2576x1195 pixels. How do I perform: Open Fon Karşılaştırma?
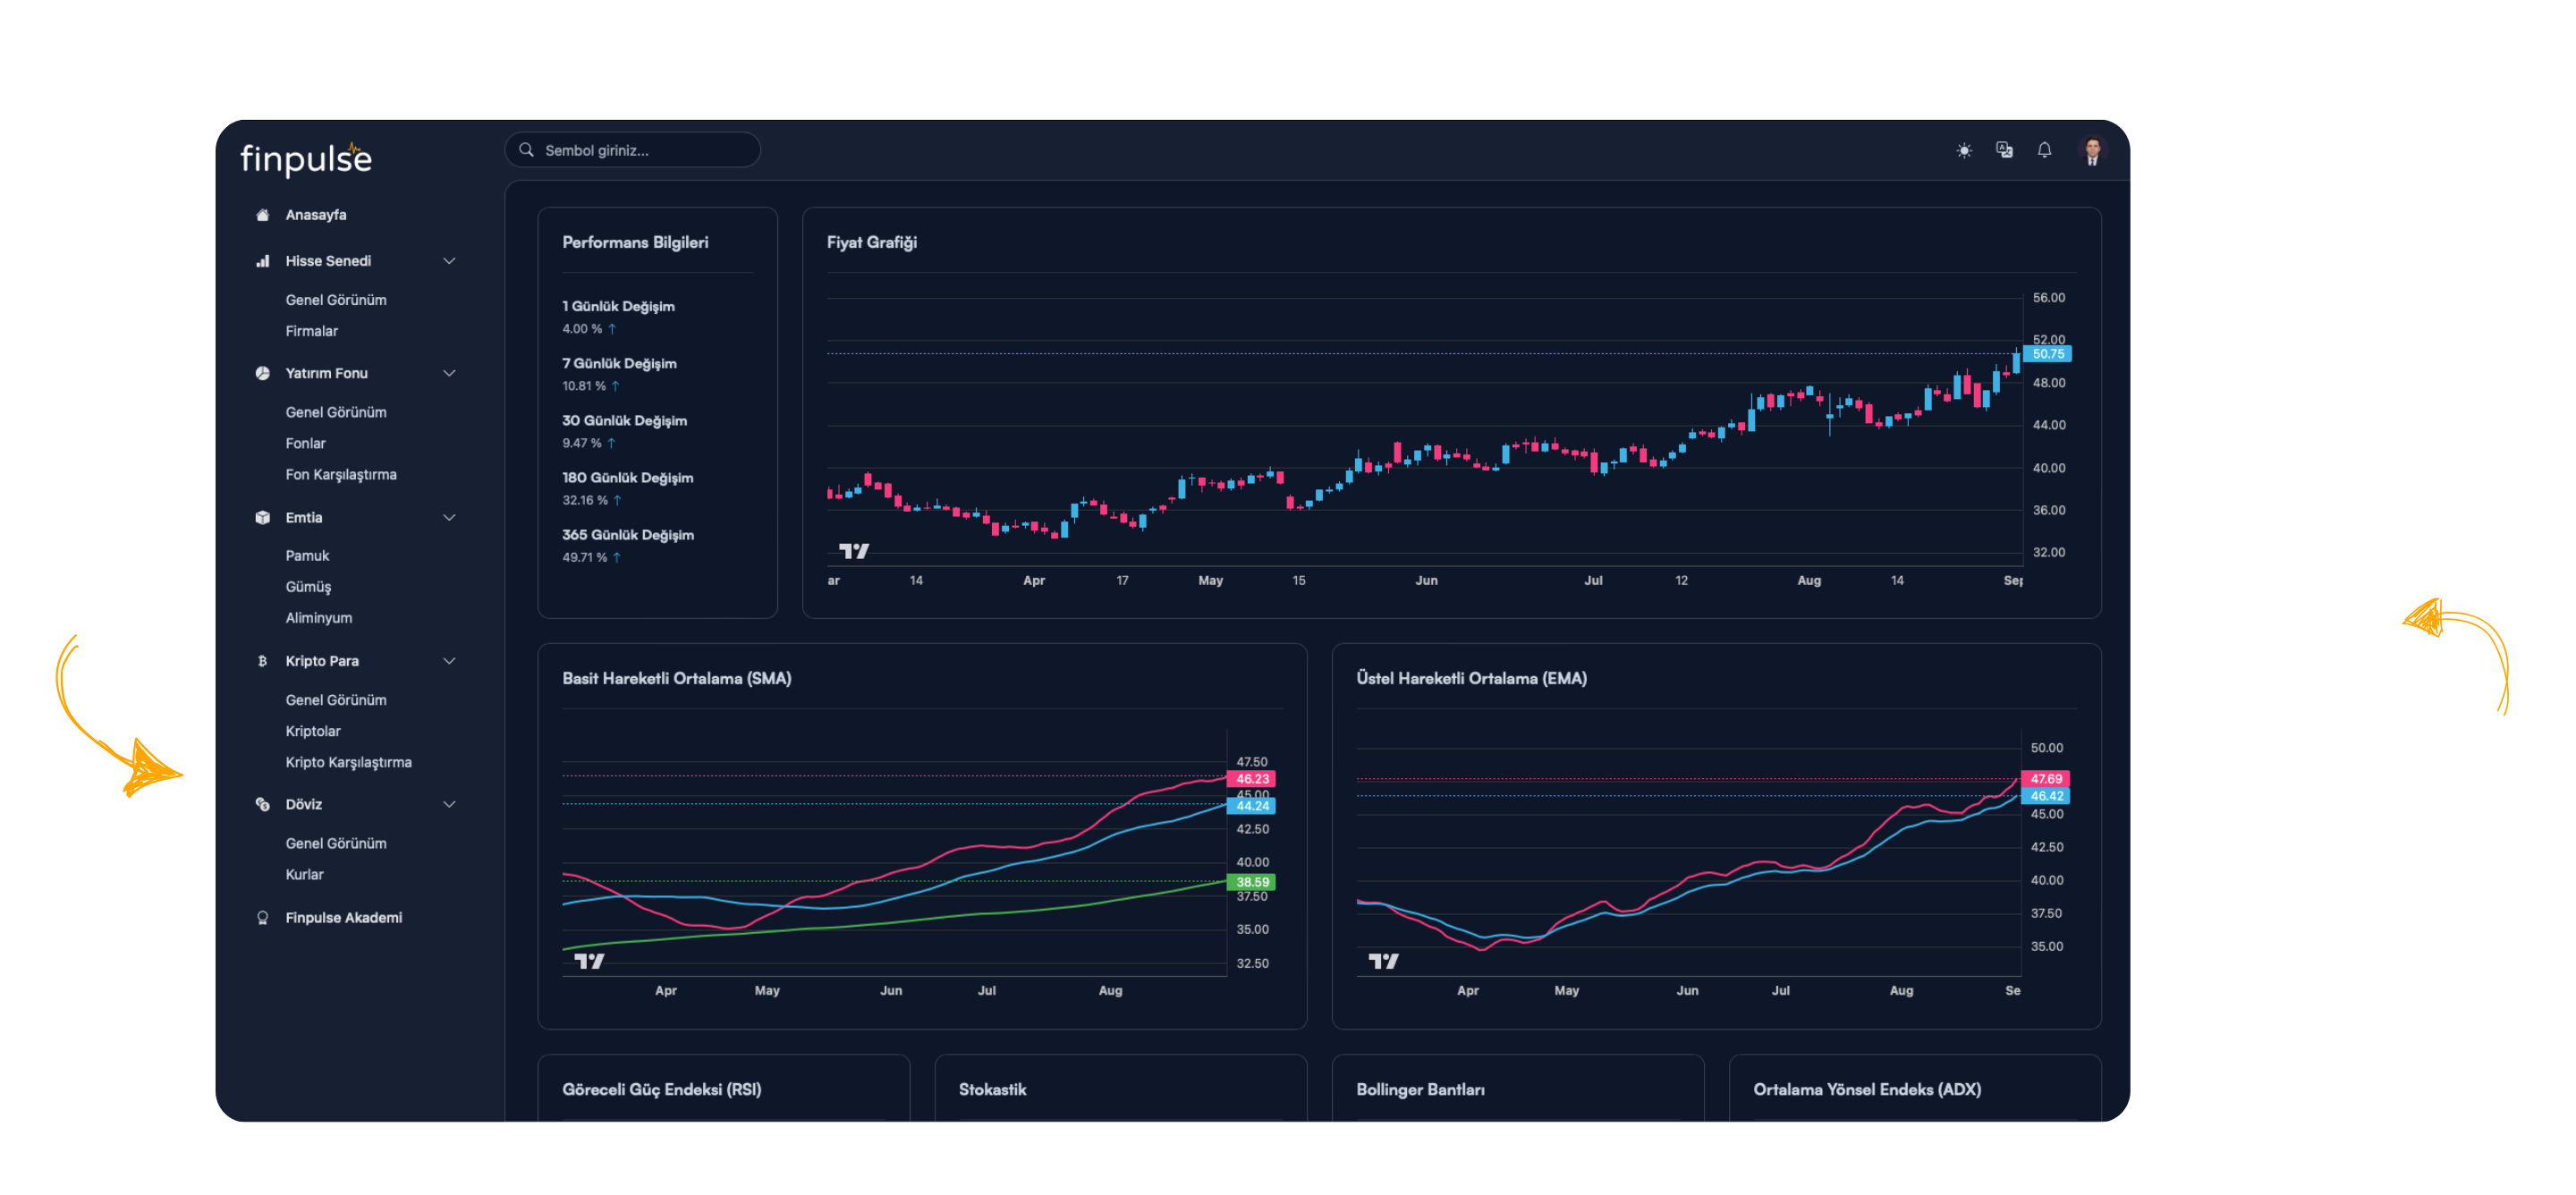(341, 474)
